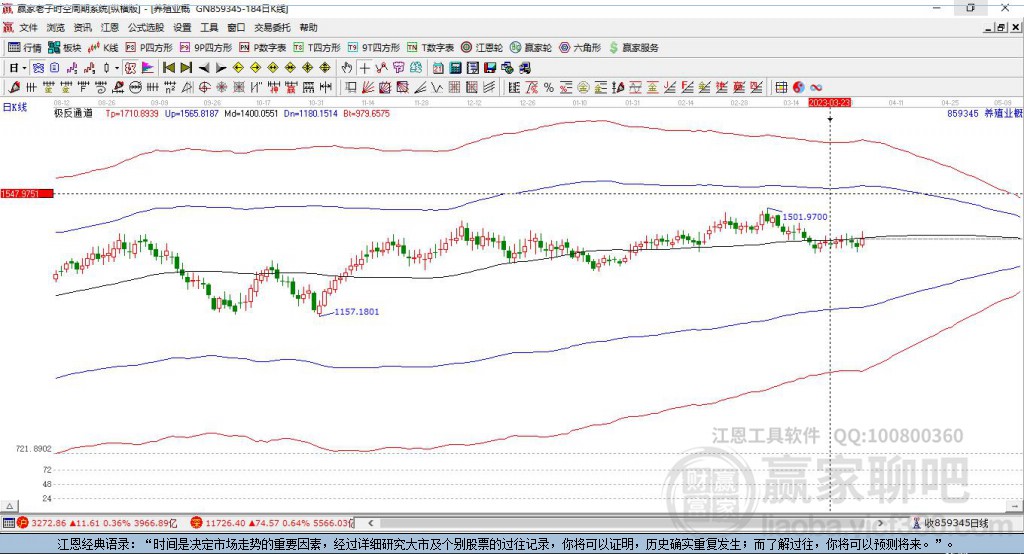Click the 板块 toolbar button
Image resolution: width=1024 pixels, height=554 pixels.
click(65, 48)
